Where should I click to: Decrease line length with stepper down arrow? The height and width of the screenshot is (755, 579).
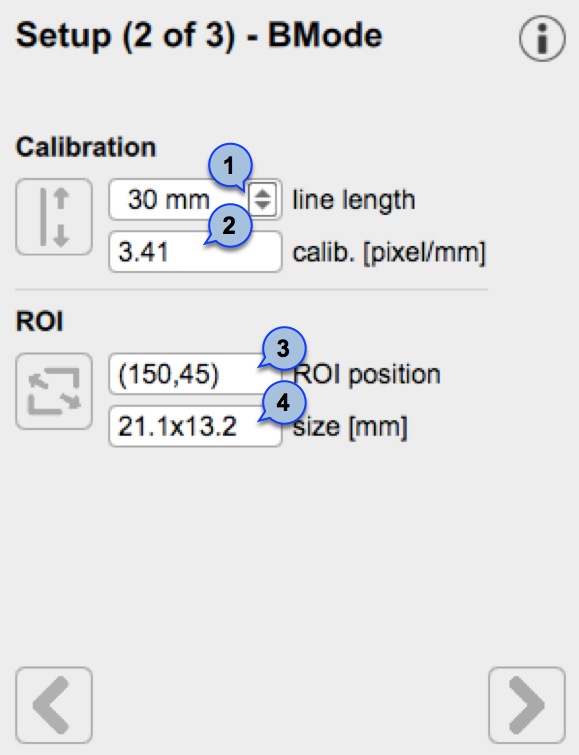click(x=263, y=205)
